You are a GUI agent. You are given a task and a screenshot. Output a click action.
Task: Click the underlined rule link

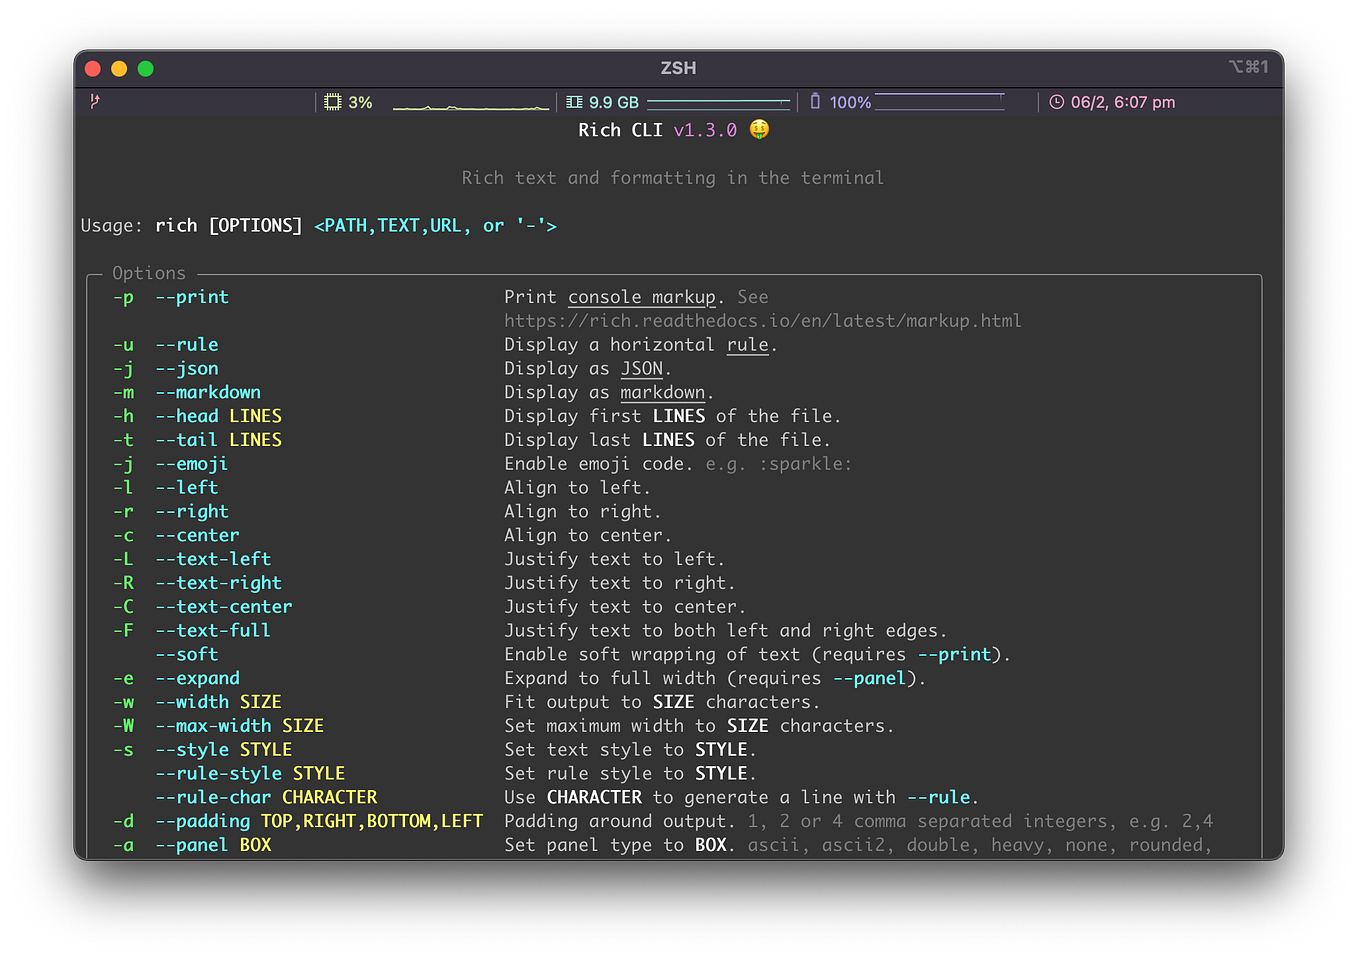[747, 344]
